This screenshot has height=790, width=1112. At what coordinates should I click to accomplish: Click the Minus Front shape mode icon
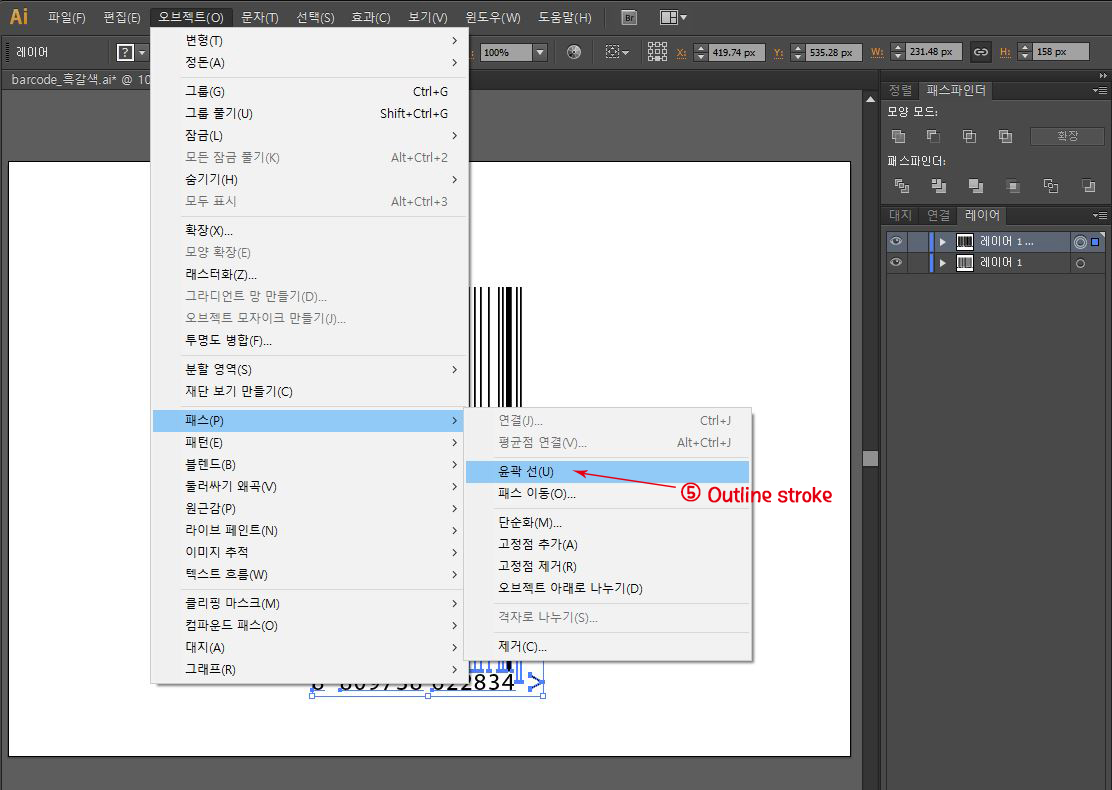pos(933,136)
